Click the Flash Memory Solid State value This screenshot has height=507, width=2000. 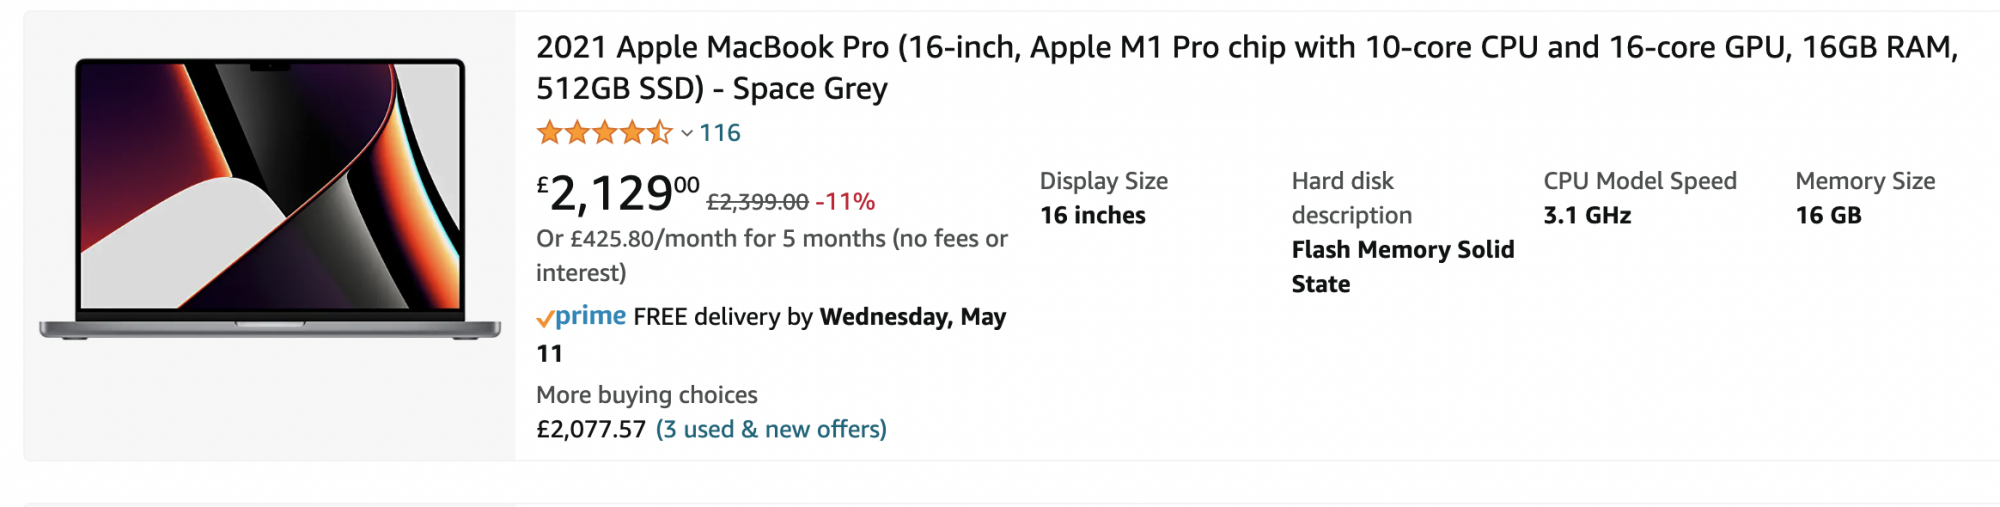coord(1403,267)
